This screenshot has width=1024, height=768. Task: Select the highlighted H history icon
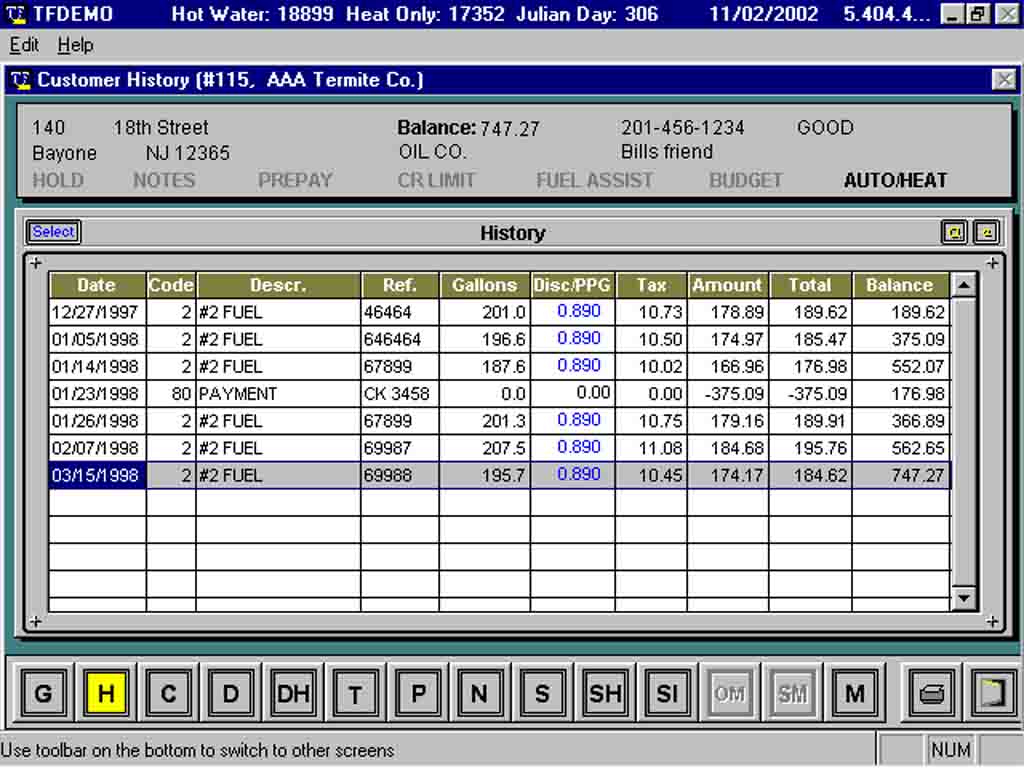pos(106,691)
